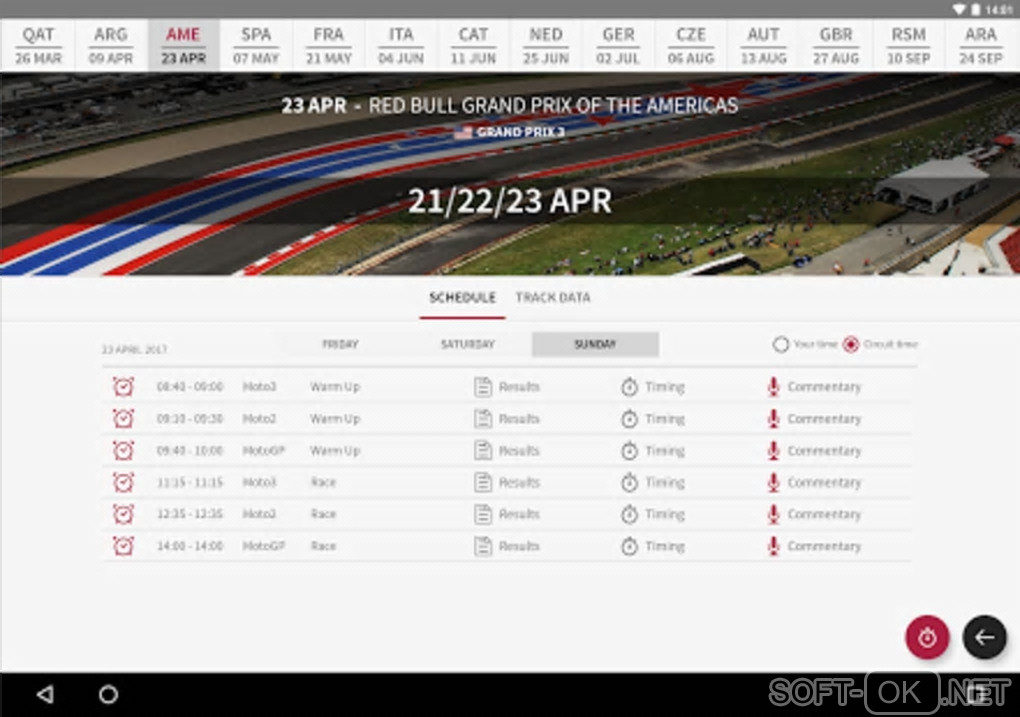Open Timing for 14:00 MotoGP Race

coord(652,546)
